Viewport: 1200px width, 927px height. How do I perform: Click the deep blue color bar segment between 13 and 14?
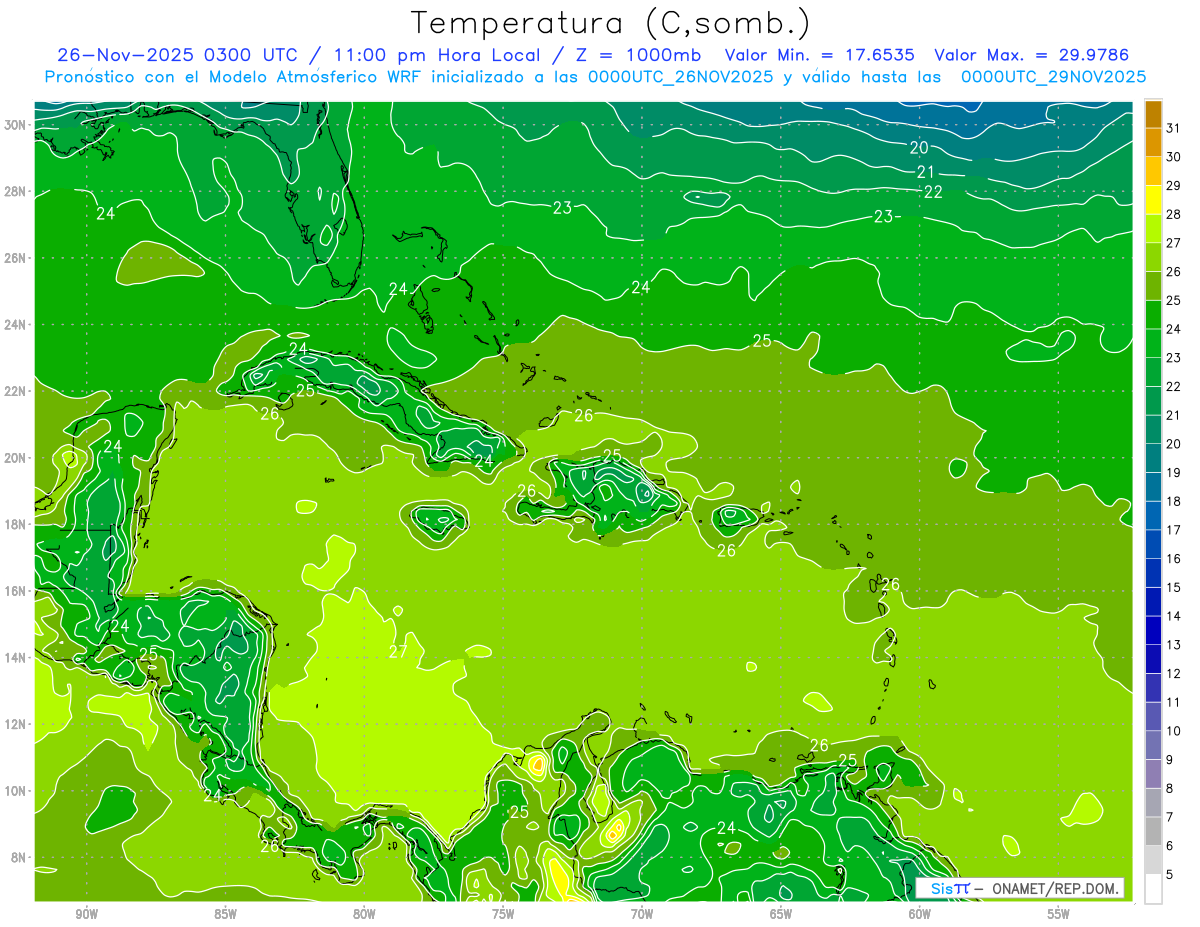pos(1153,630)
